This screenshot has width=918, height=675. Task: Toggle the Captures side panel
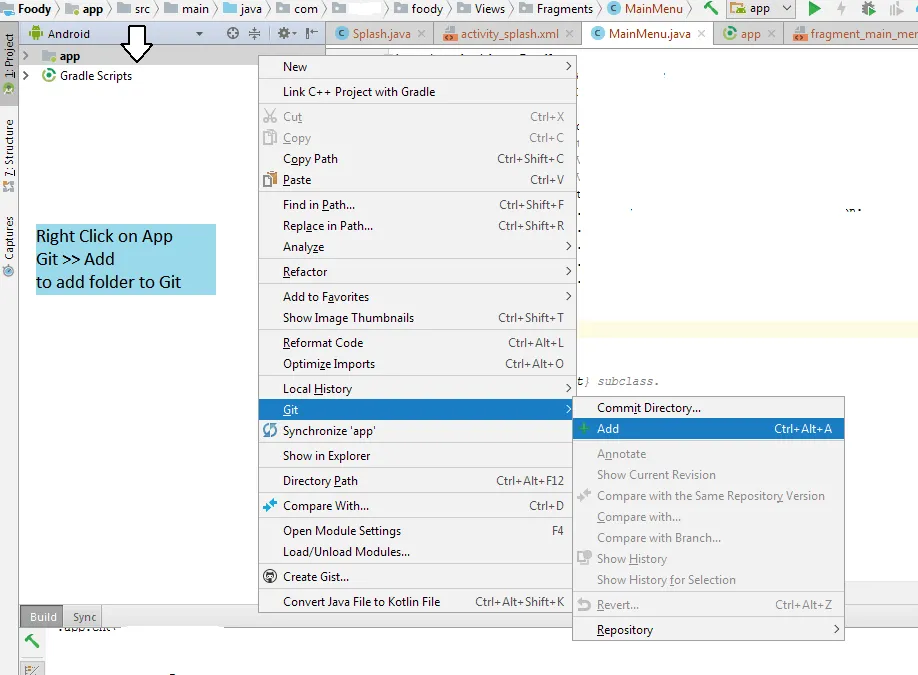[9, 246]
